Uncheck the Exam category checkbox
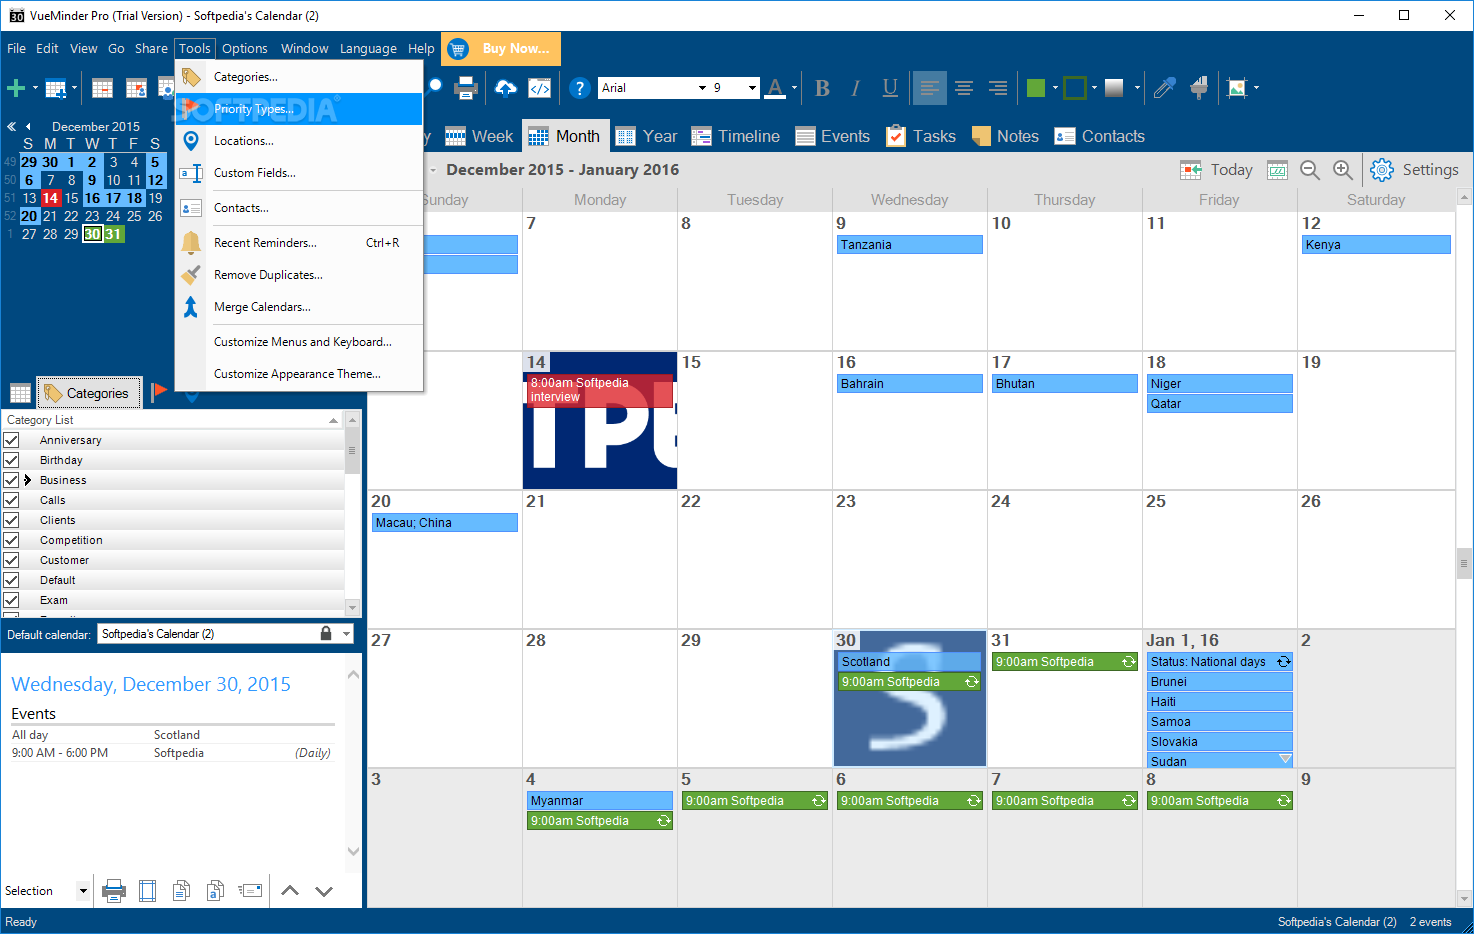Viewport: 1474px width, 934px height. [x=12, y=600]
